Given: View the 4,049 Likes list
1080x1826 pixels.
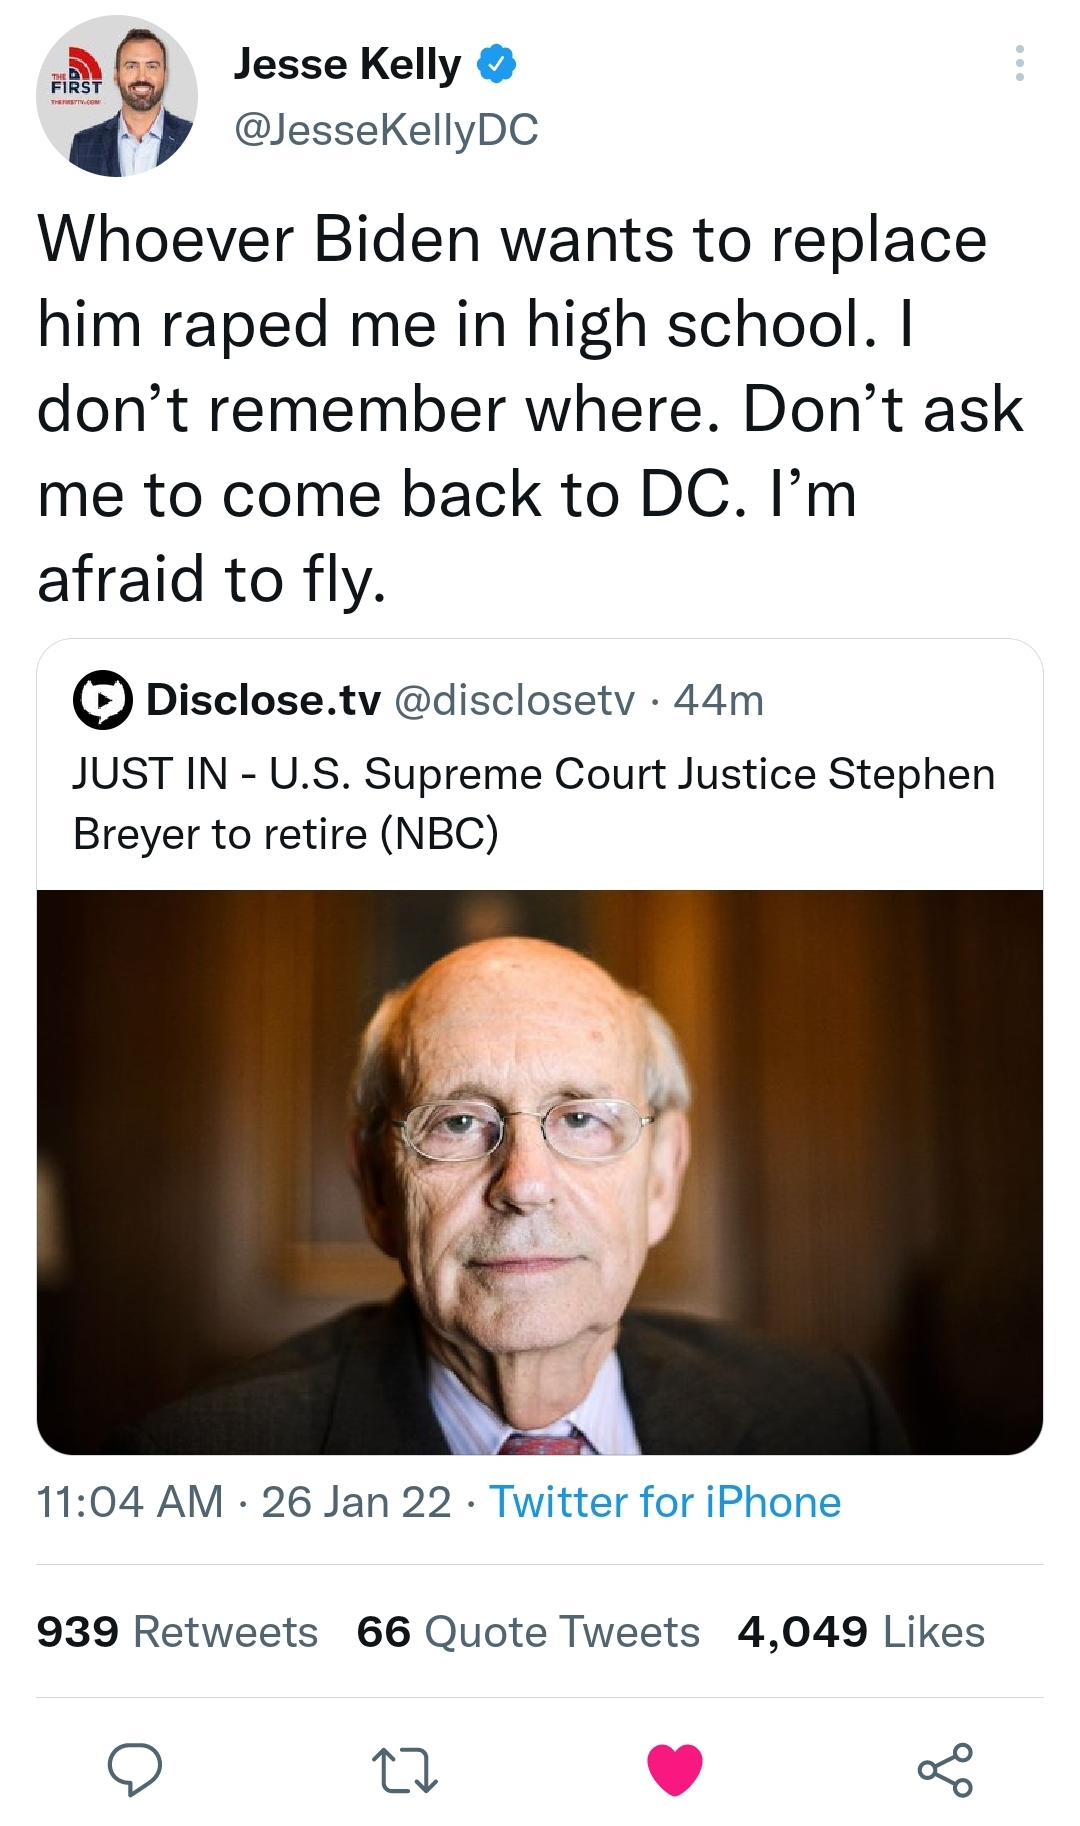Looking at the screenshot, I should click(x=861, y=1632).
